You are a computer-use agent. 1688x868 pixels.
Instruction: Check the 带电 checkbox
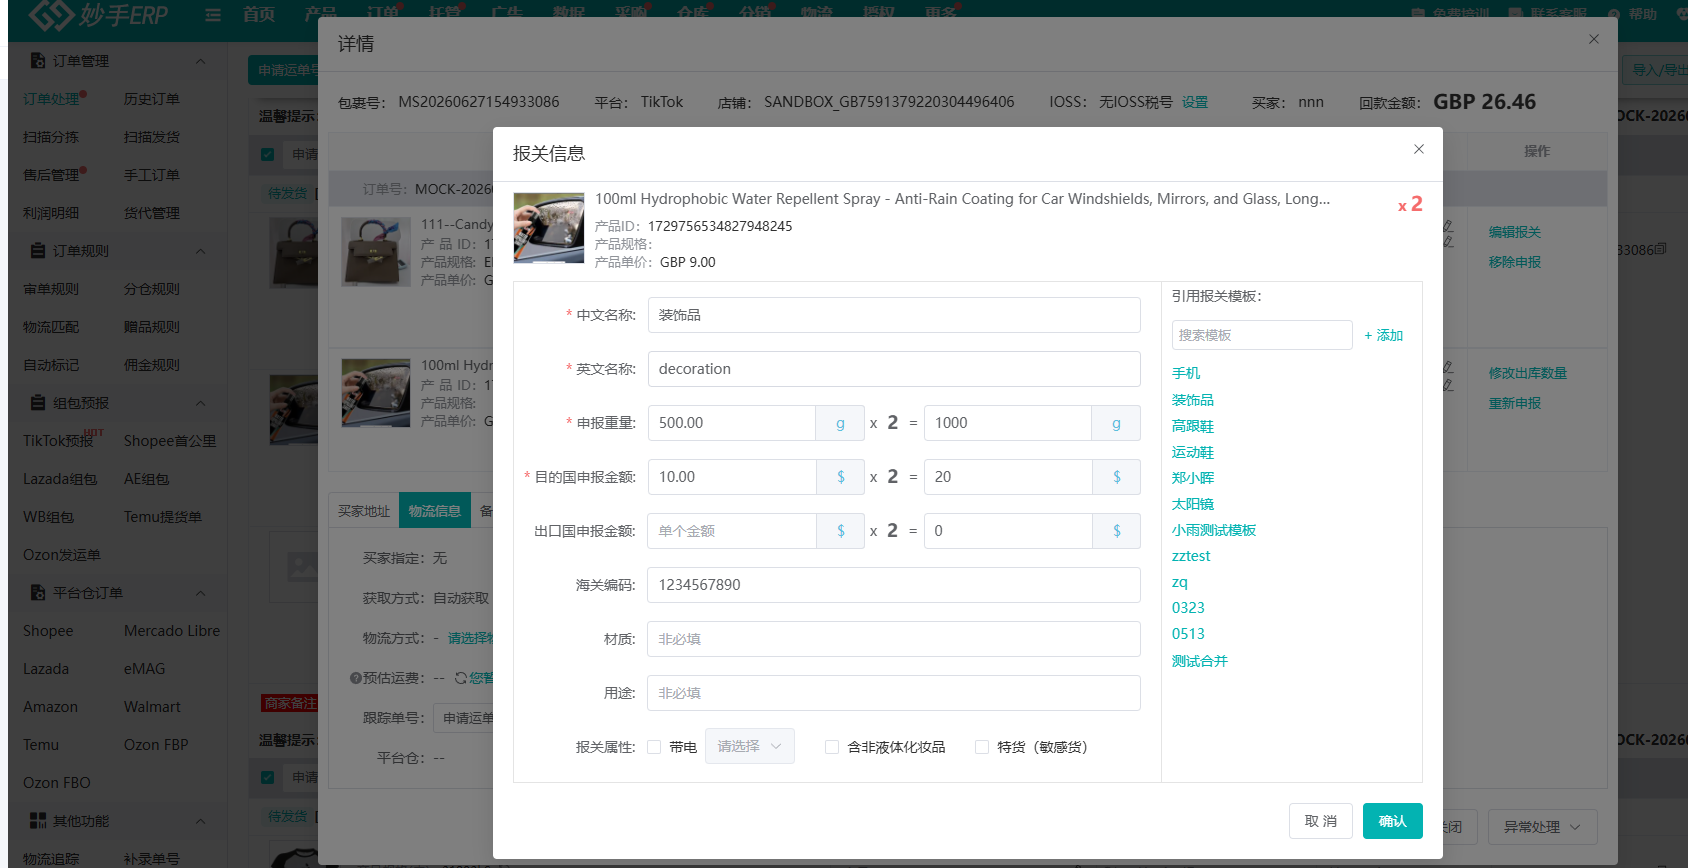[654, 747]
